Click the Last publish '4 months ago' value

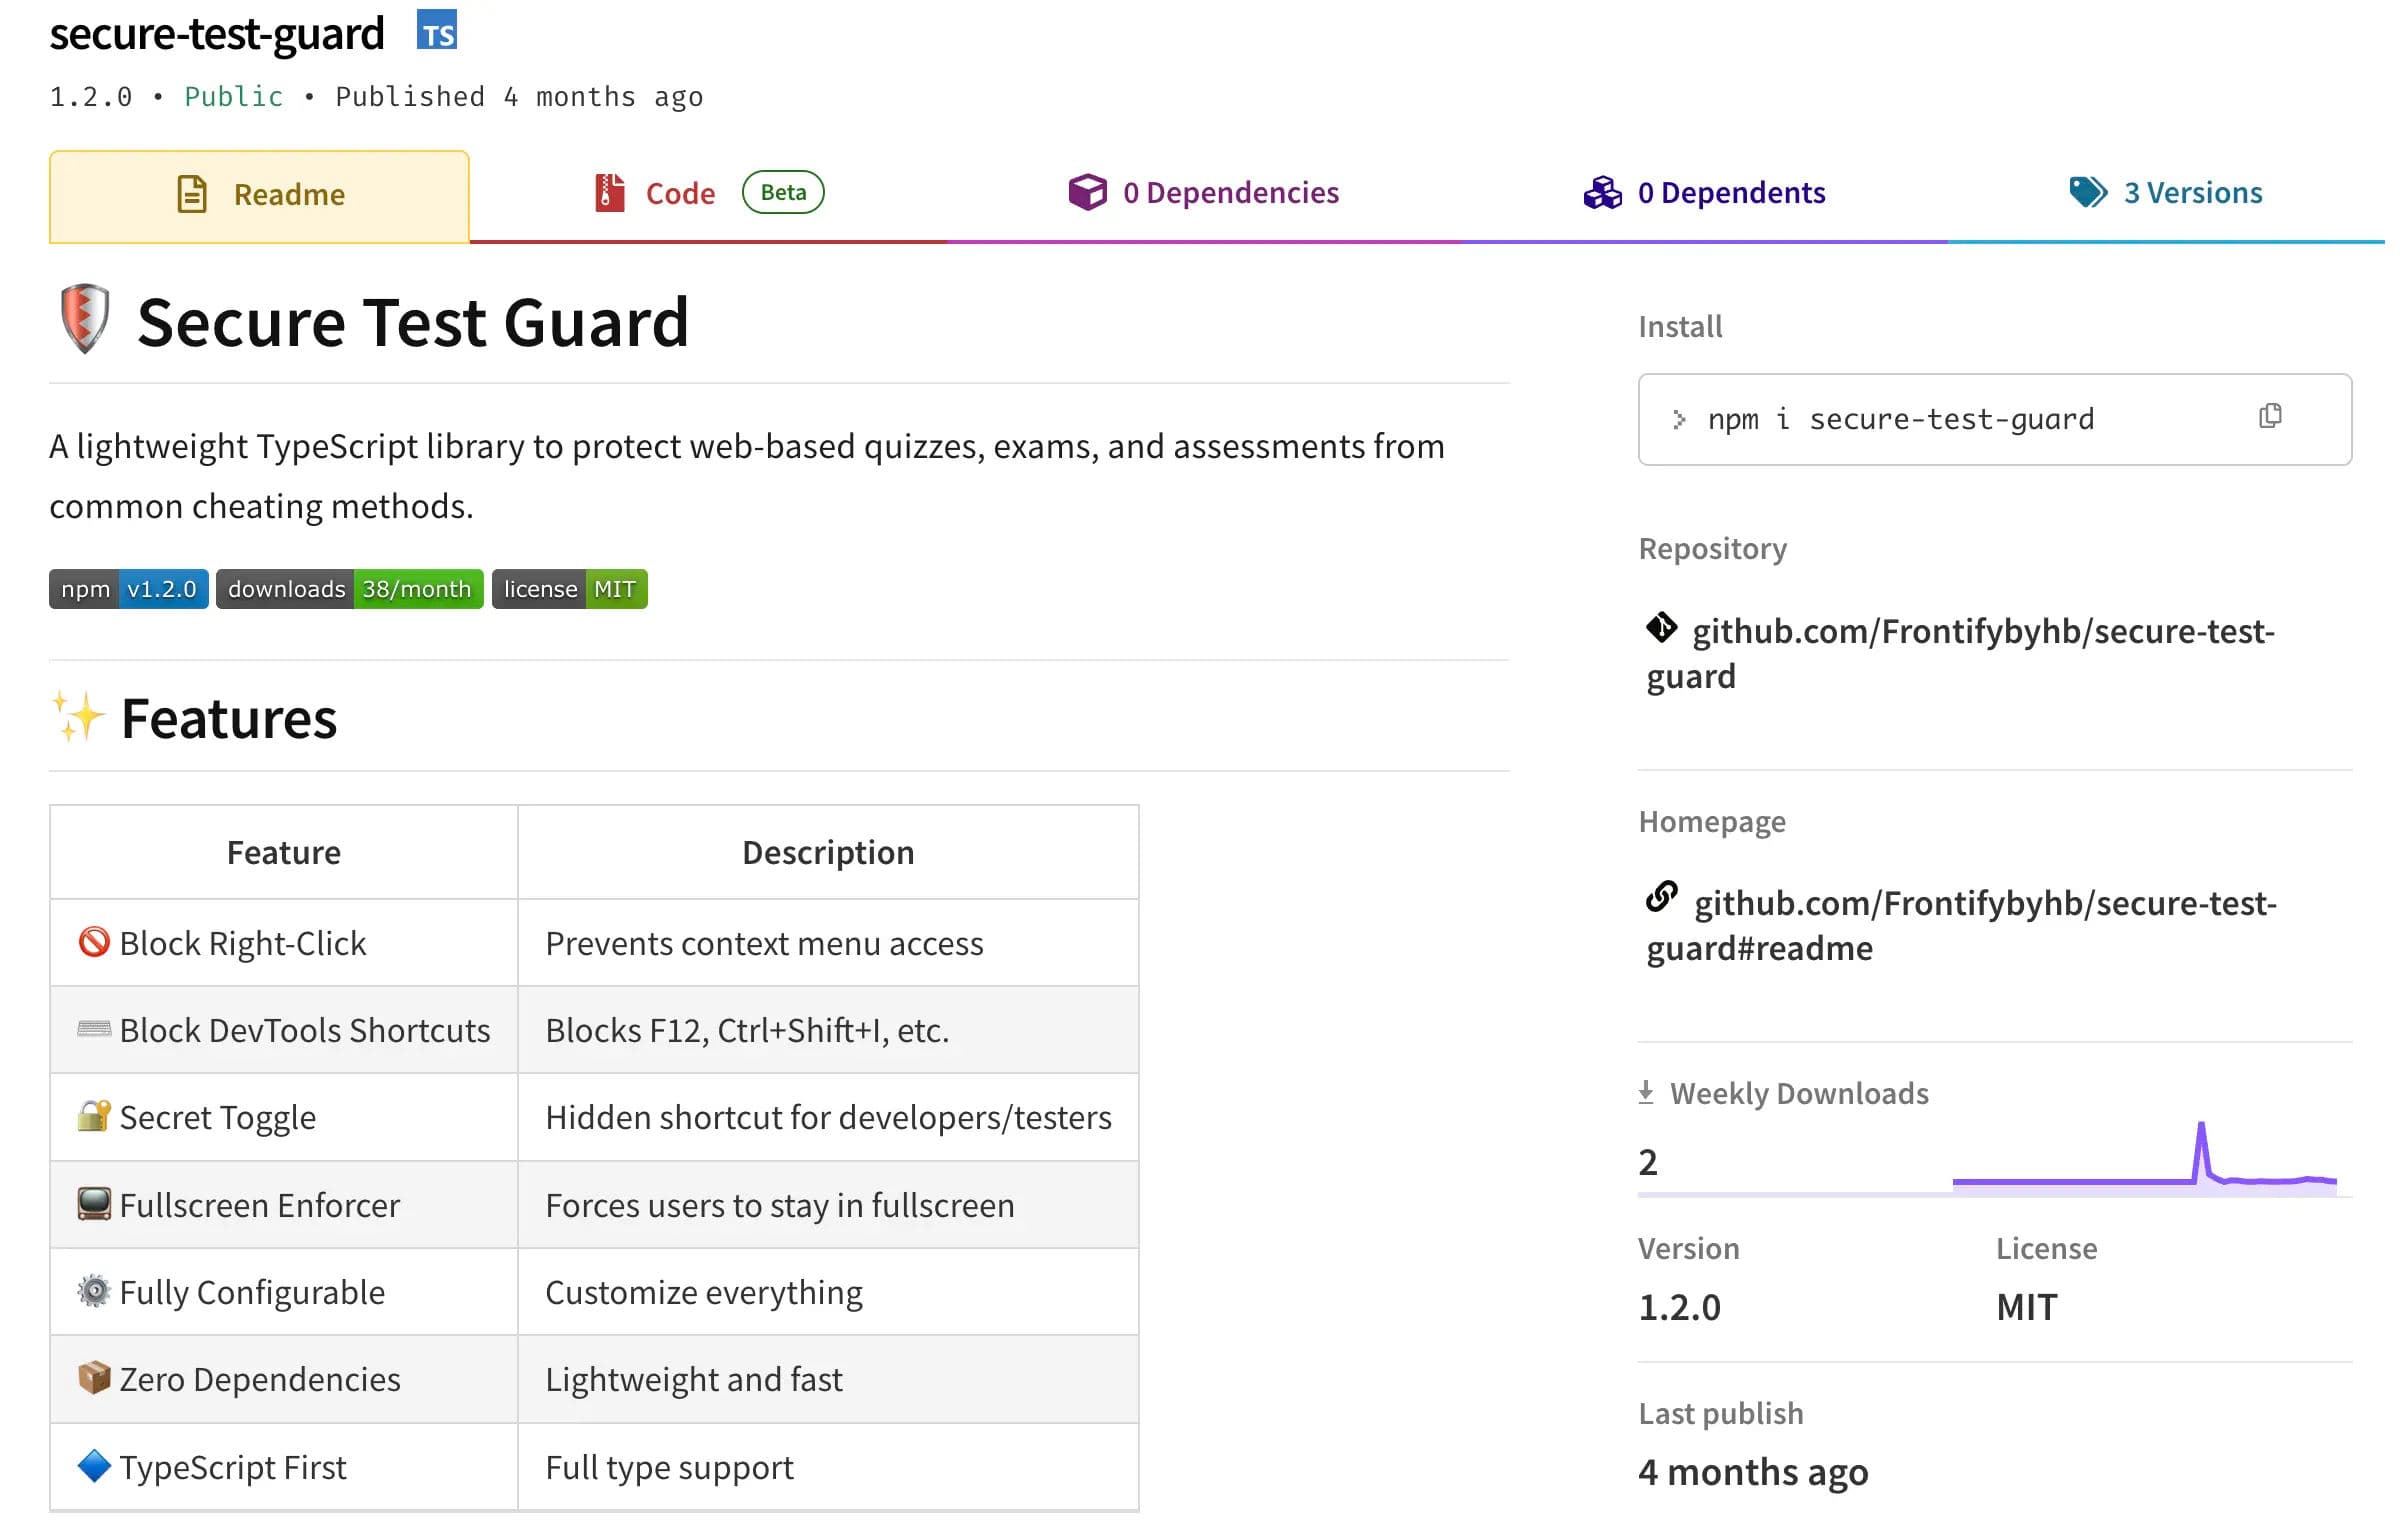1753,1472
